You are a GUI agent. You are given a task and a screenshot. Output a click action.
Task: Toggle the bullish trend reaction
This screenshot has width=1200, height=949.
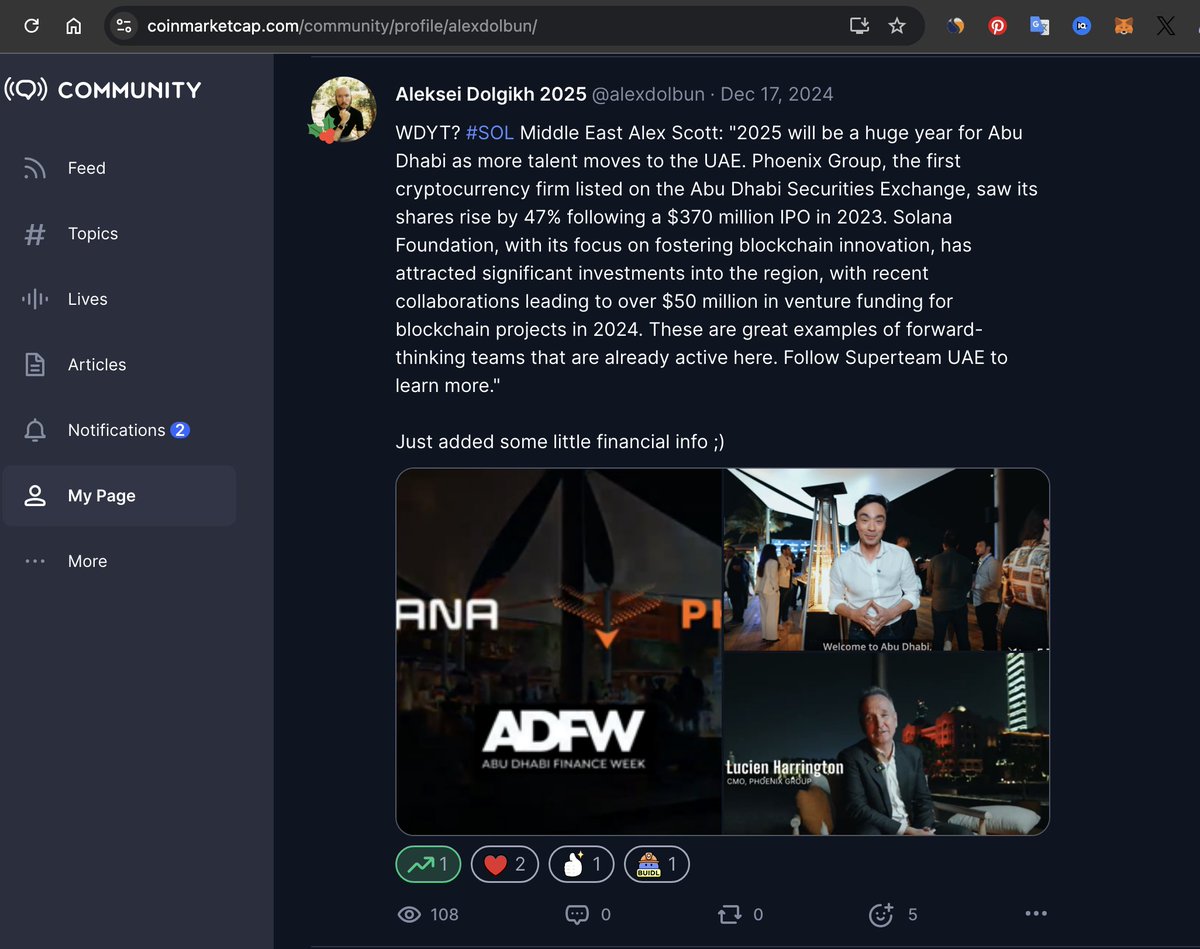(428, 864)
